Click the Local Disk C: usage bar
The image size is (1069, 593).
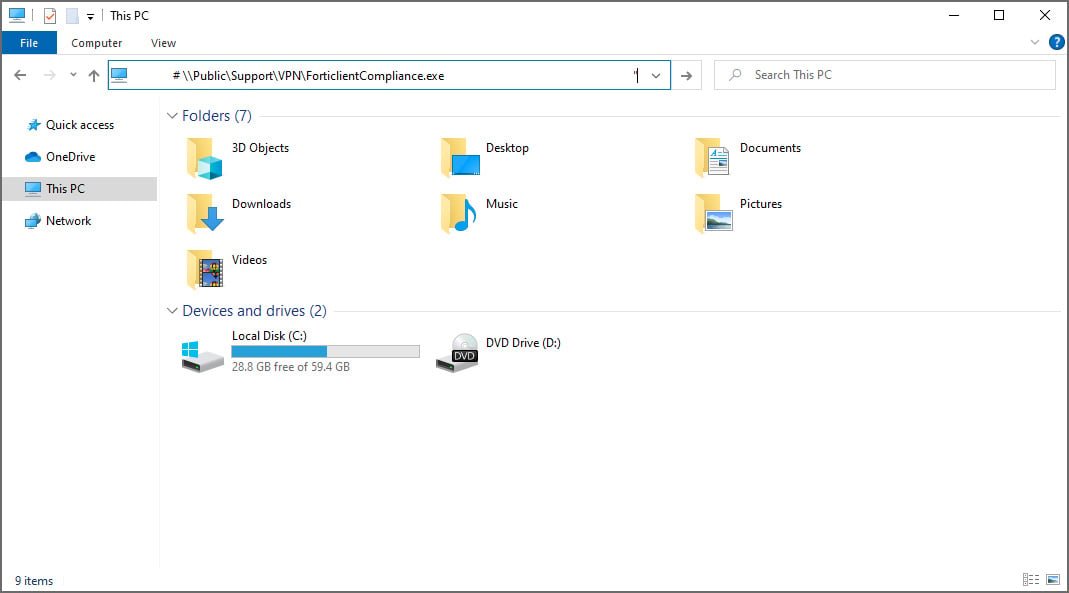pyautogui.click(x=325, y=350)
